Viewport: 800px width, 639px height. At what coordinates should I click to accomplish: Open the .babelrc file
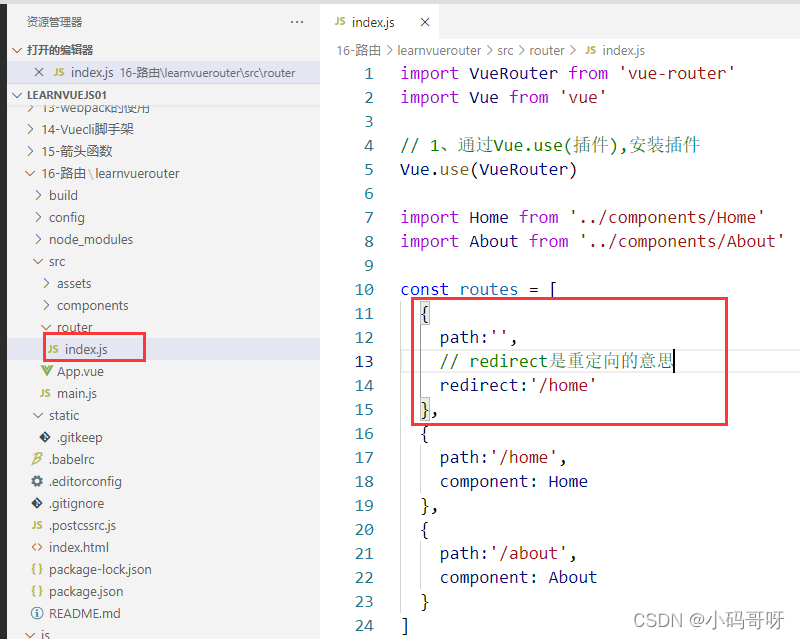point(71,459)
